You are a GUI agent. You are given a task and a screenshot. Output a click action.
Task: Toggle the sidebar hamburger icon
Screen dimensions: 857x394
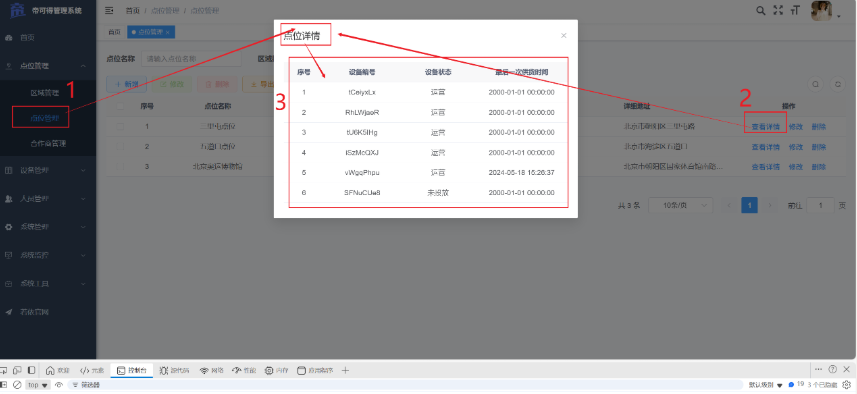(109, 10)
